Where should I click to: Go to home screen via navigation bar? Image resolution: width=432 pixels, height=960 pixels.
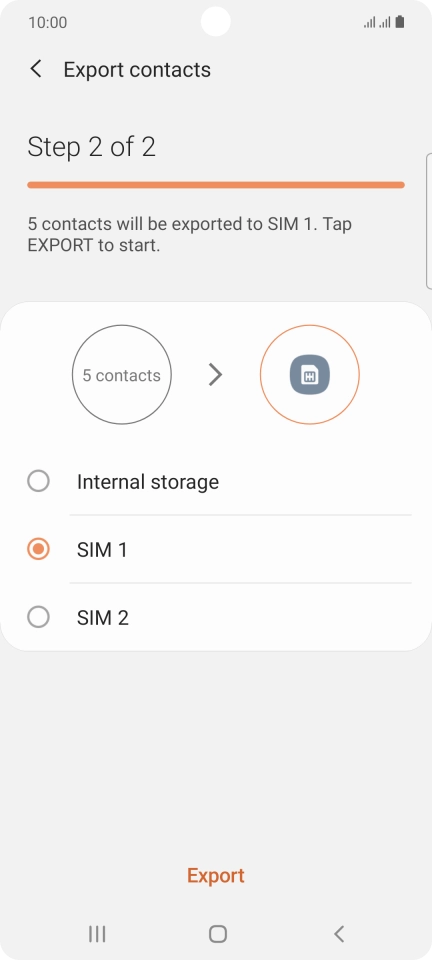click(x=217, y=934)
